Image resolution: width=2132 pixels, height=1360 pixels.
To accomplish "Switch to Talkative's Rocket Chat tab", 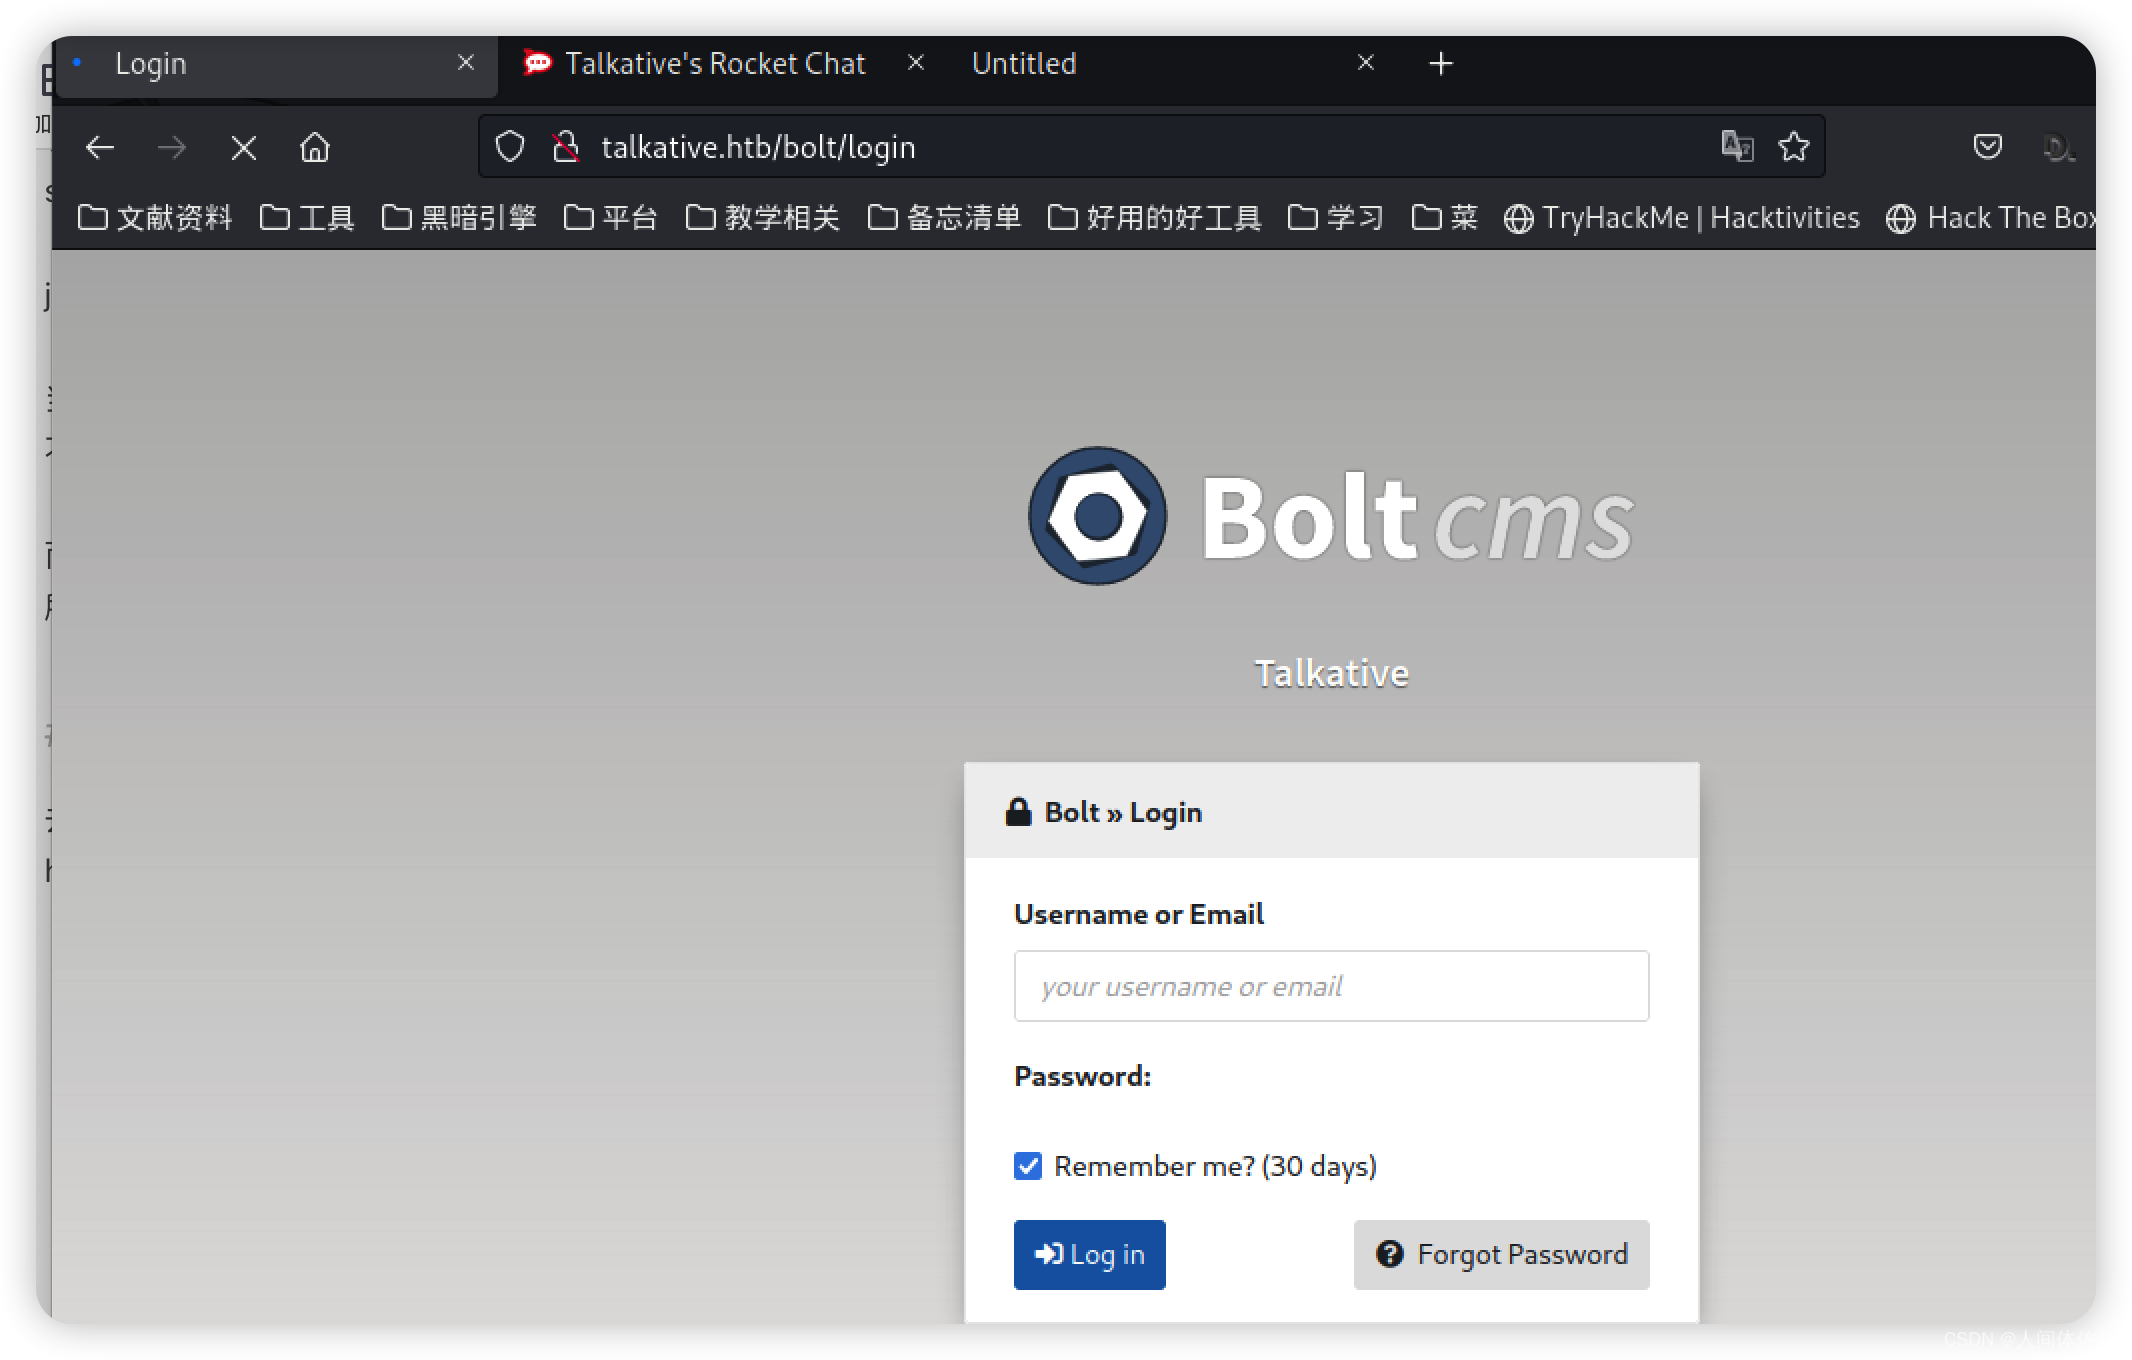I will (x=714, y=64).
